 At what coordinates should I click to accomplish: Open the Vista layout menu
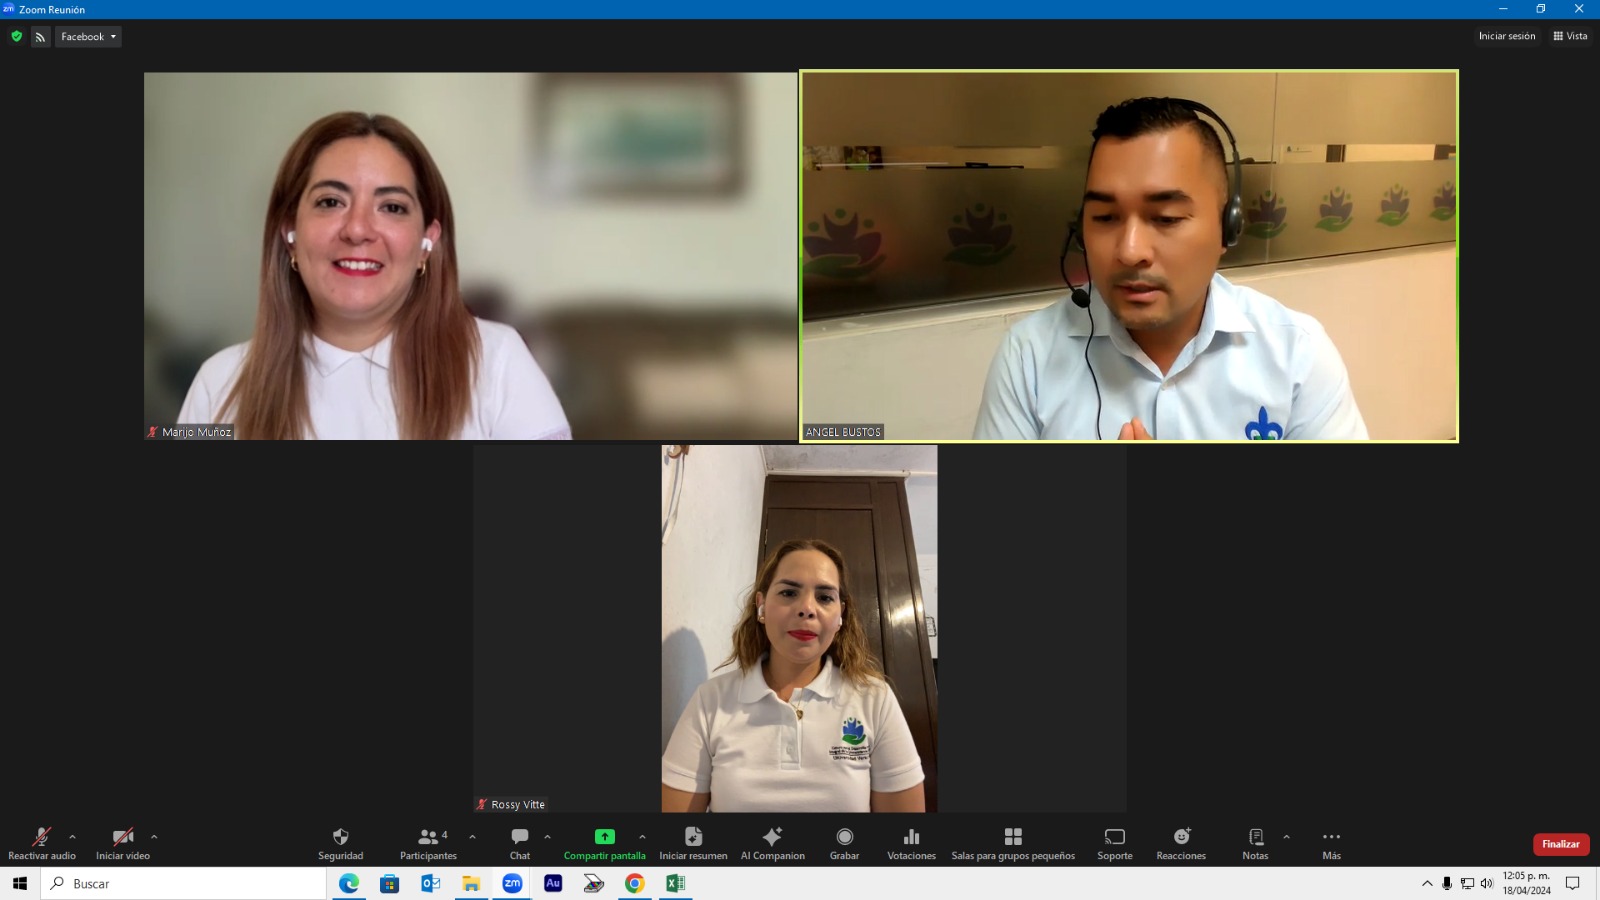(1570, 36)
